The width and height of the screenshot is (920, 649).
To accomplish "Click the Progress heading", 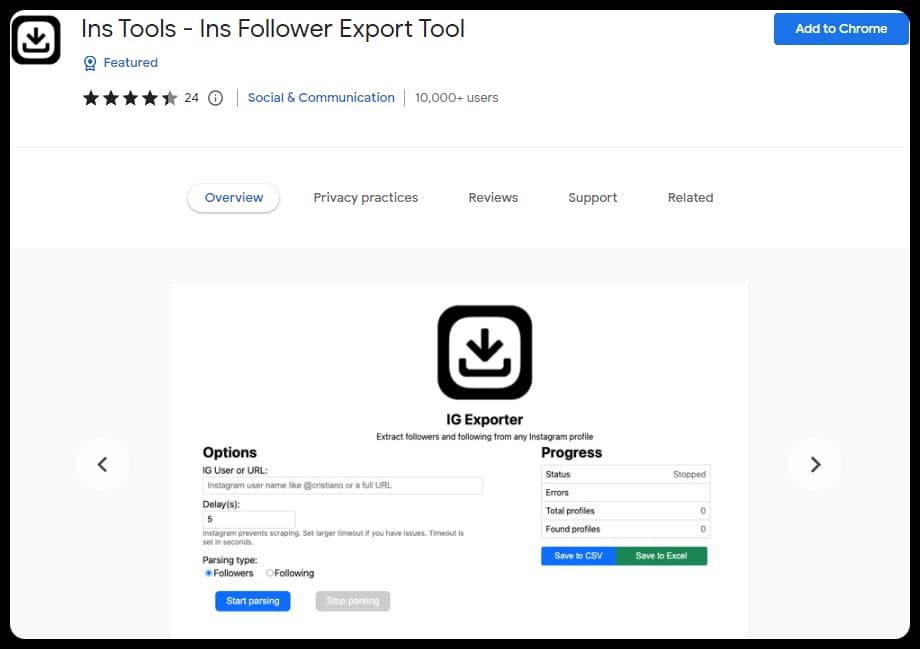I will pos(571,452).
